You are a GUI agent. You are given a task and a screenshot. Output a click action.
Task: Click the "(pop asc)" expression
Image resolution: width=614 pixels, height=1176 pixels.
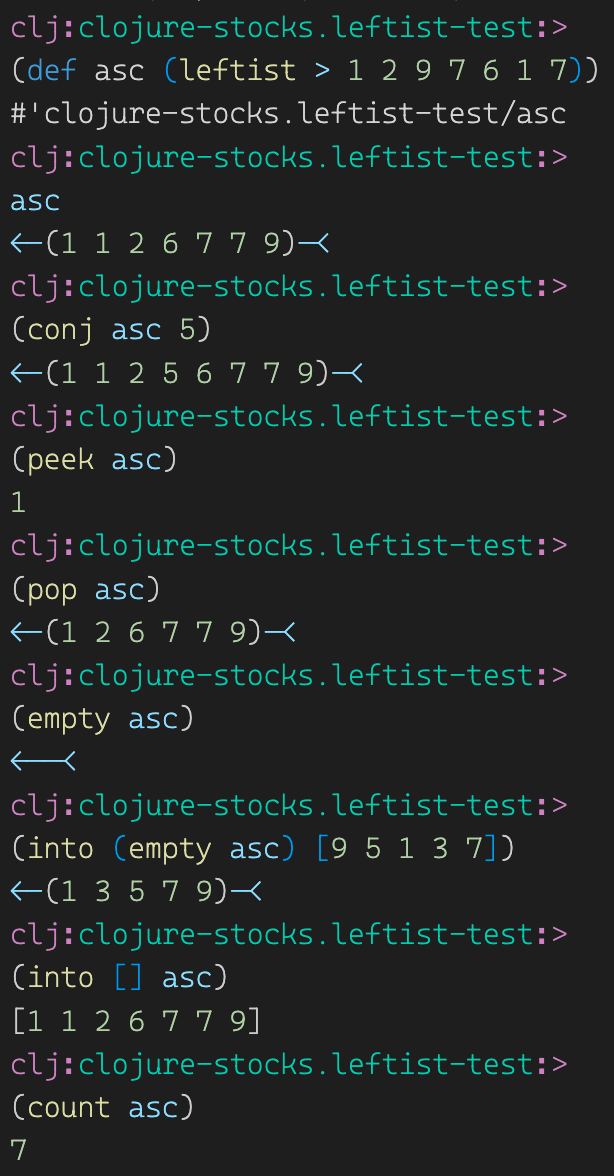point(86,589)
